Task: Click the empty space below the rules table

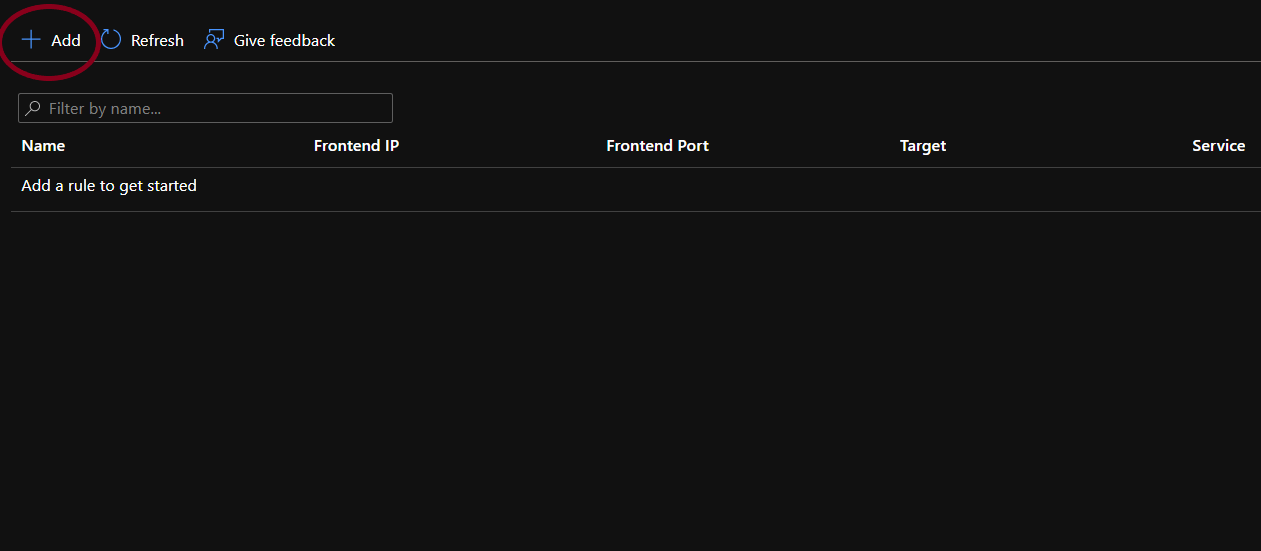Action: click(x=630, y=380)
